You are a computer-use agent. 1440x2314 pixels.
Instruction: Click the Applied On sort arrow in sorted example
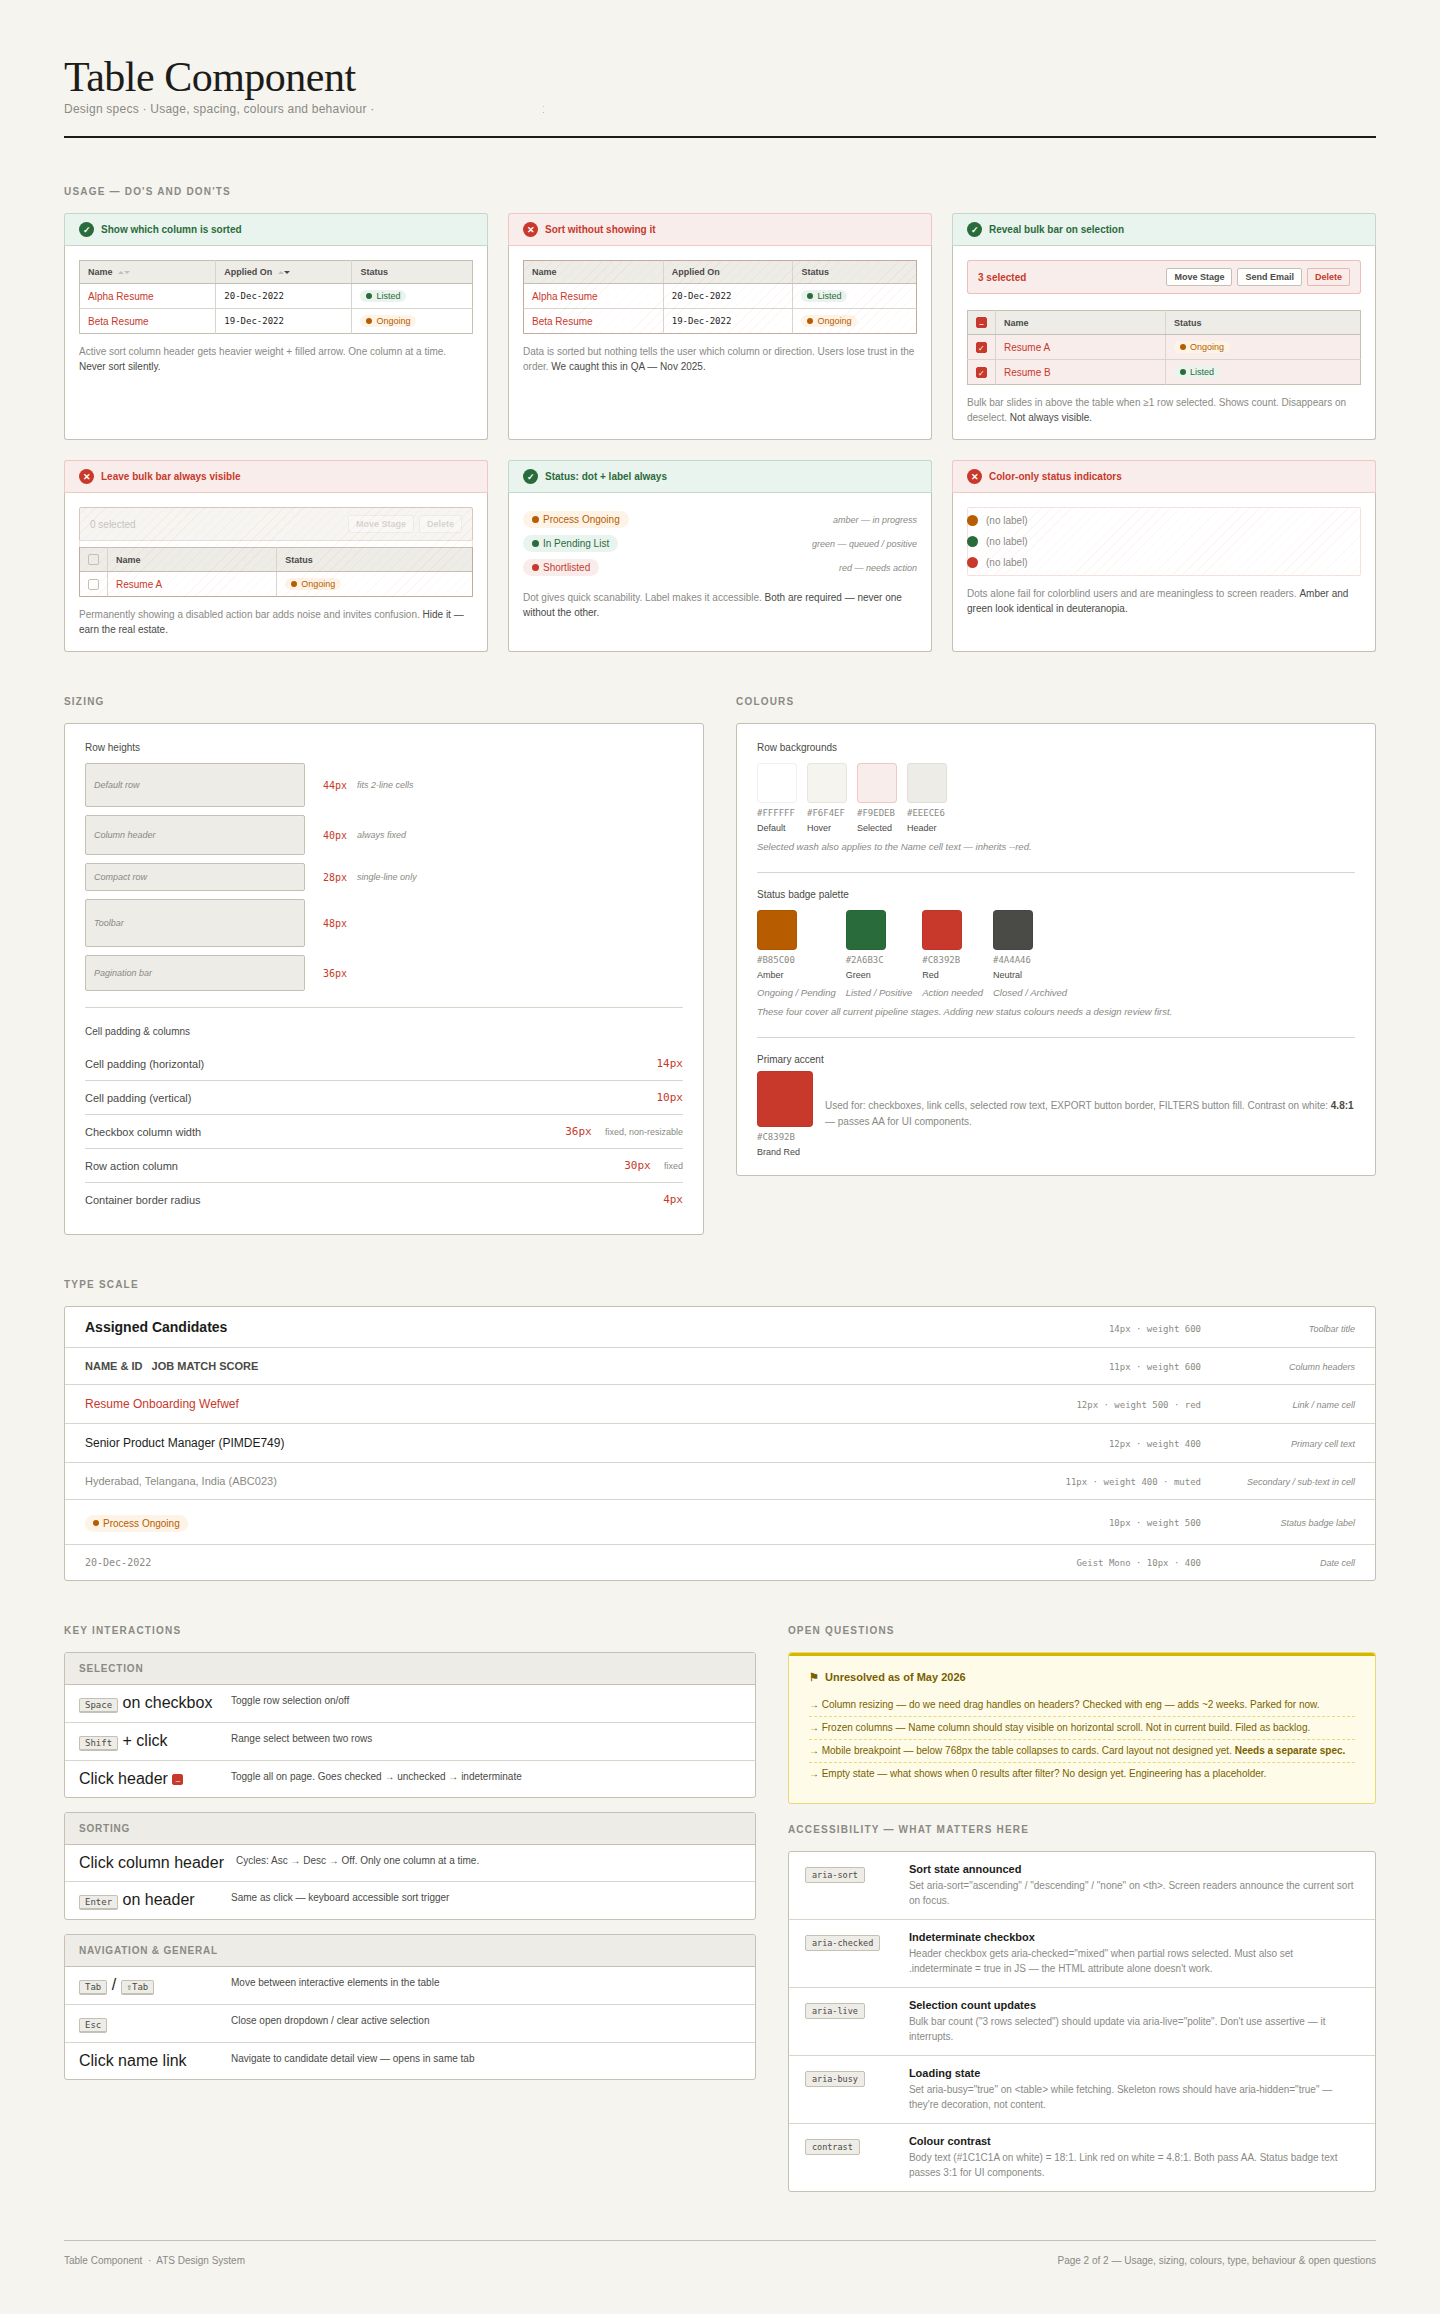tap(284, 273)
